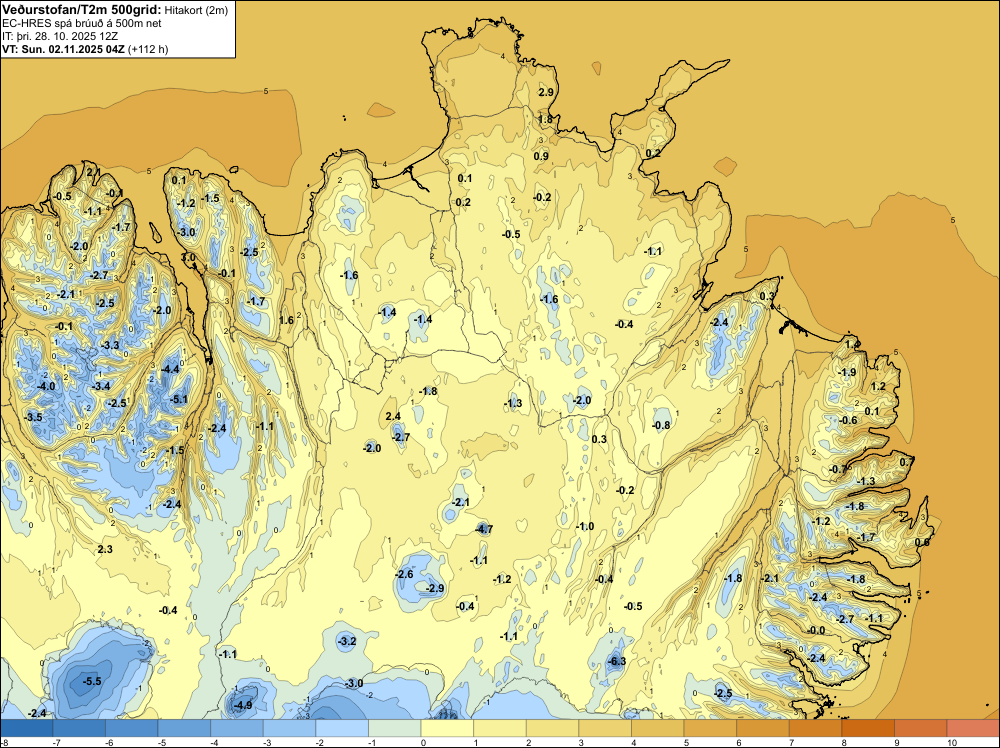Image resolution: width=1000 pixels, height=748 pixels.
Task: Select the legend swatch between -2 and -1
Action: click(342, 728)
